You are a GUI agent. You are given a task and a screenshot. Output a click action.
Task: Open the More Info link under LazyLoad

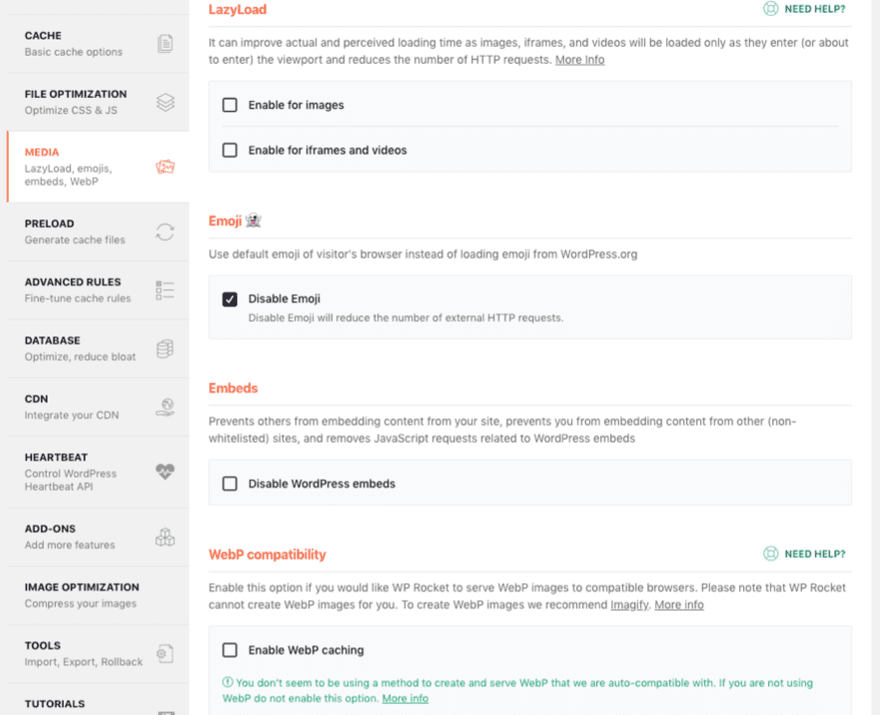580,59
